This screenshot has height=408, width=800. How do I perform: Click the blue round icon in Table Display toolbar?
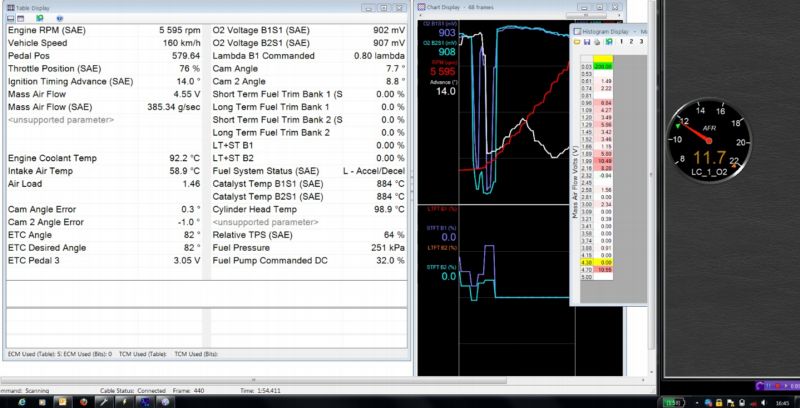(x=58, y=18)
